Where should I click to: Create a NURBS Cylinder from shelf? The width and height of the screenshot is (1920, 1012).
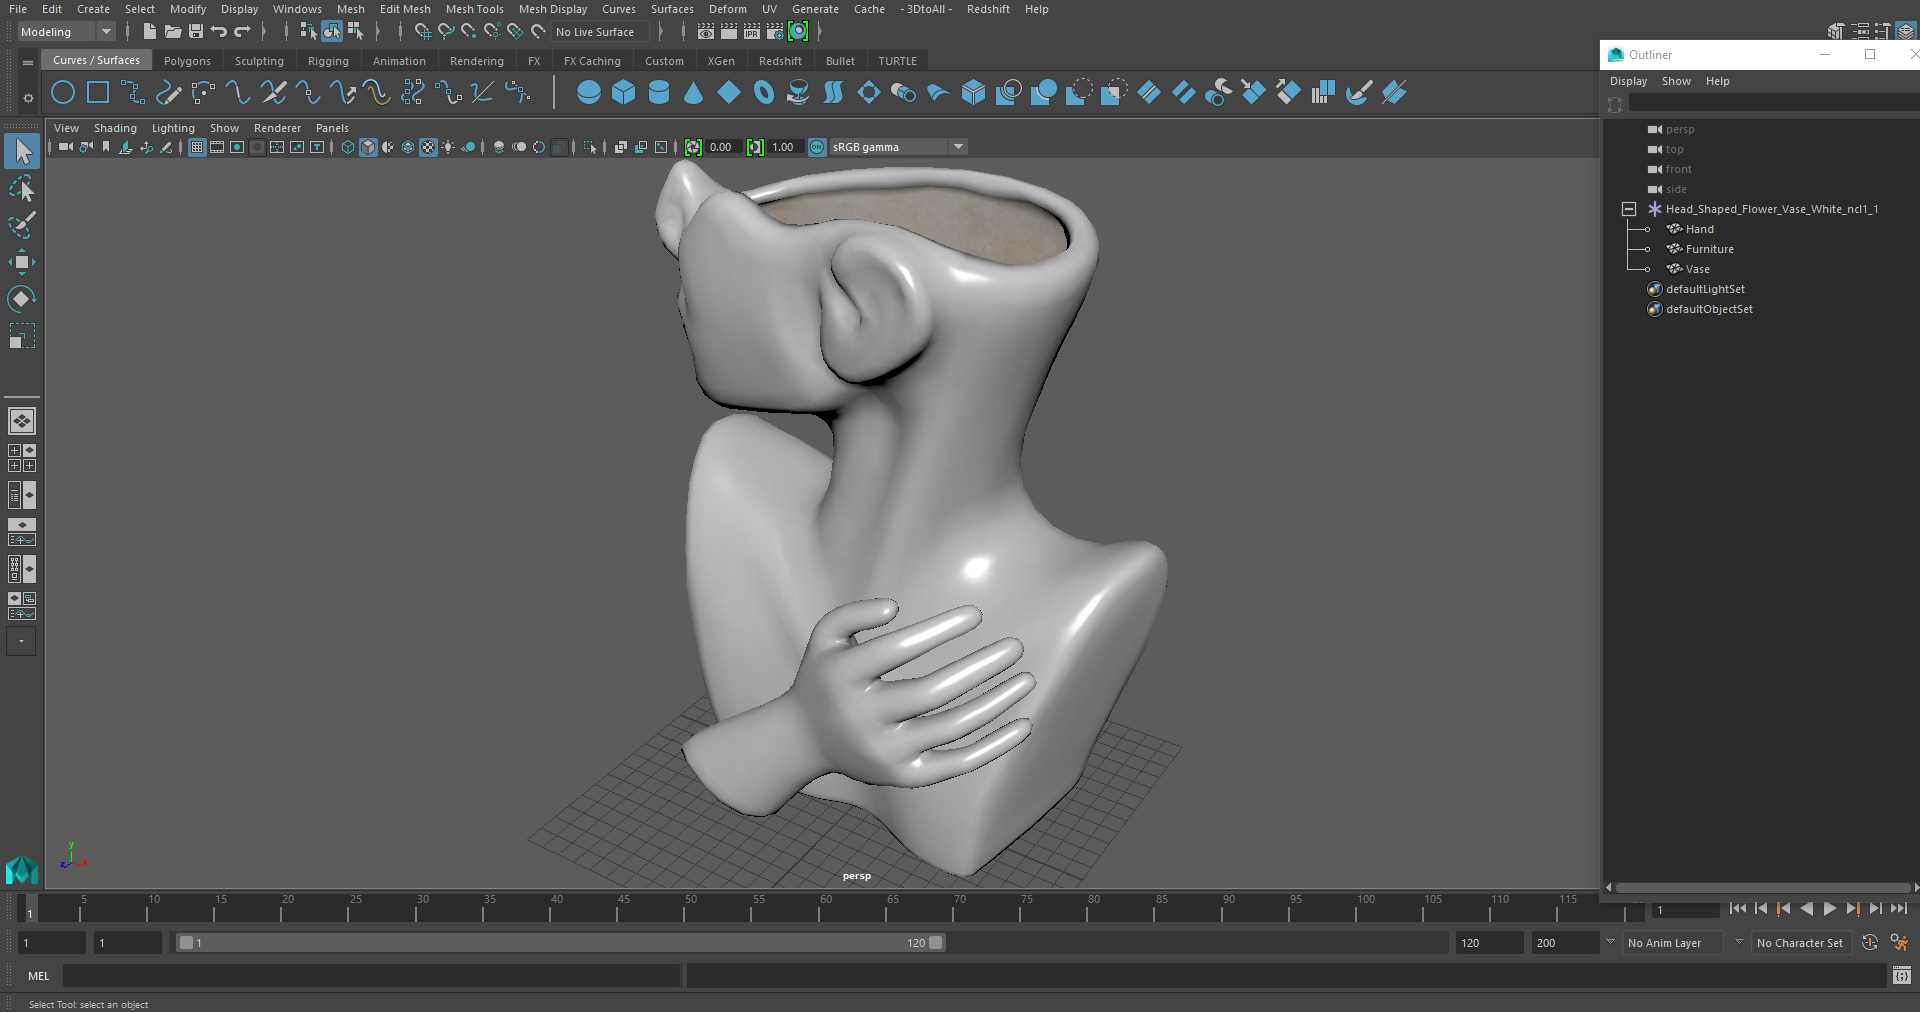click(x=659, y=93)
